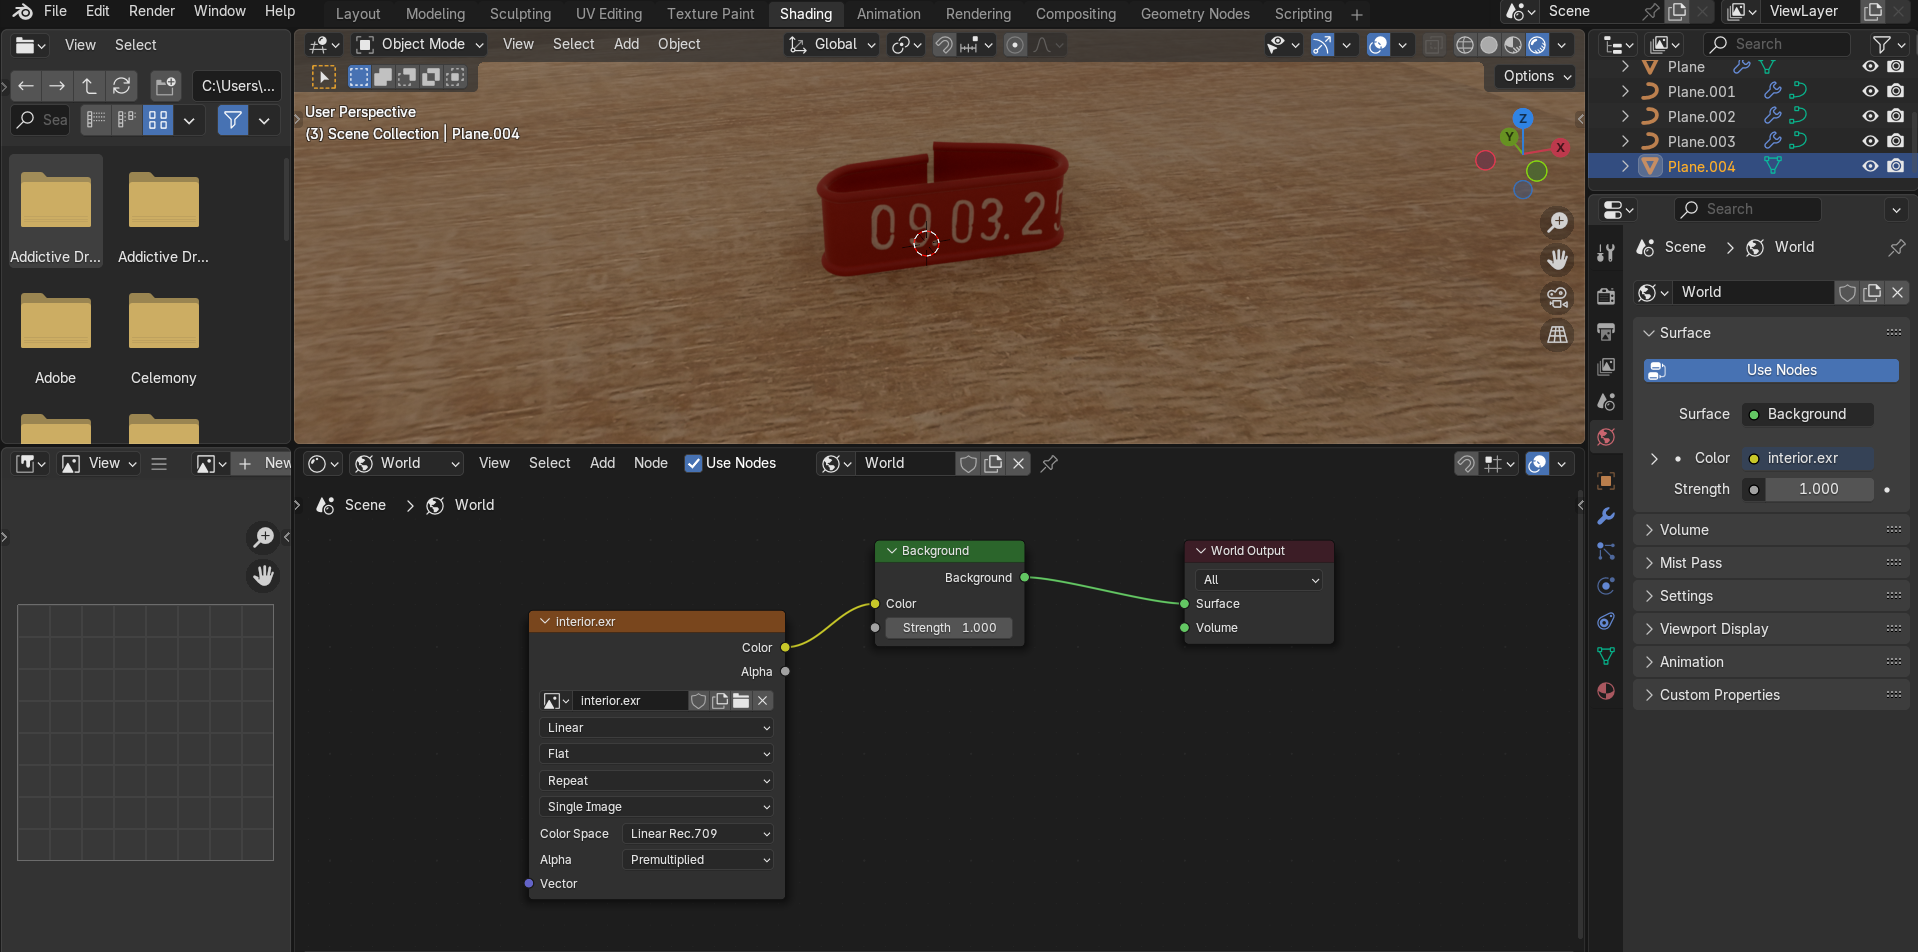This screenshot has width=1918, height=952.
Task: Disable rendering of Plane.004 camera icon
Action: pyautogui.click(x=1895, y=166)
